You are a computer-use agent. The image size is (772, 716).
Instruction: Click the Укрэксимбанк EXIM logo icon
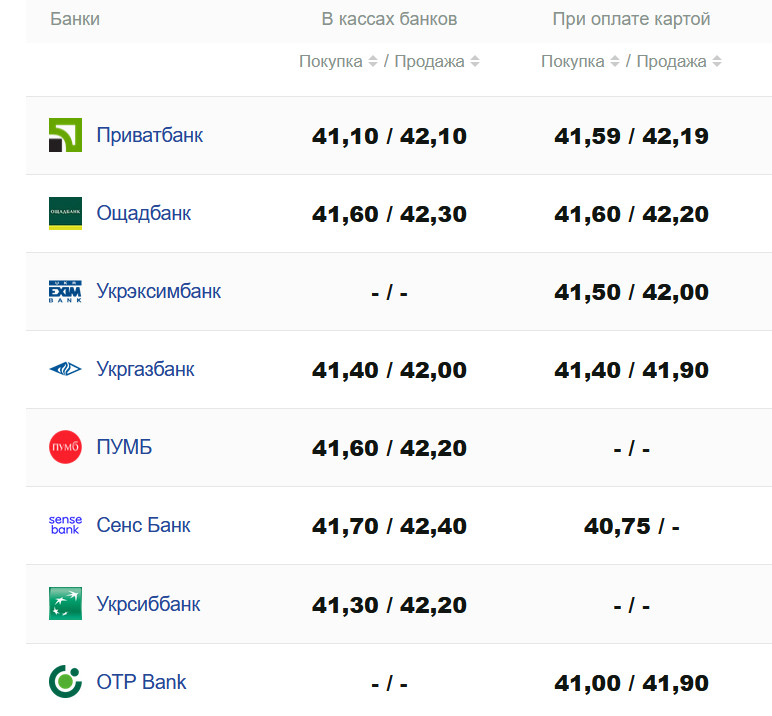65,291
